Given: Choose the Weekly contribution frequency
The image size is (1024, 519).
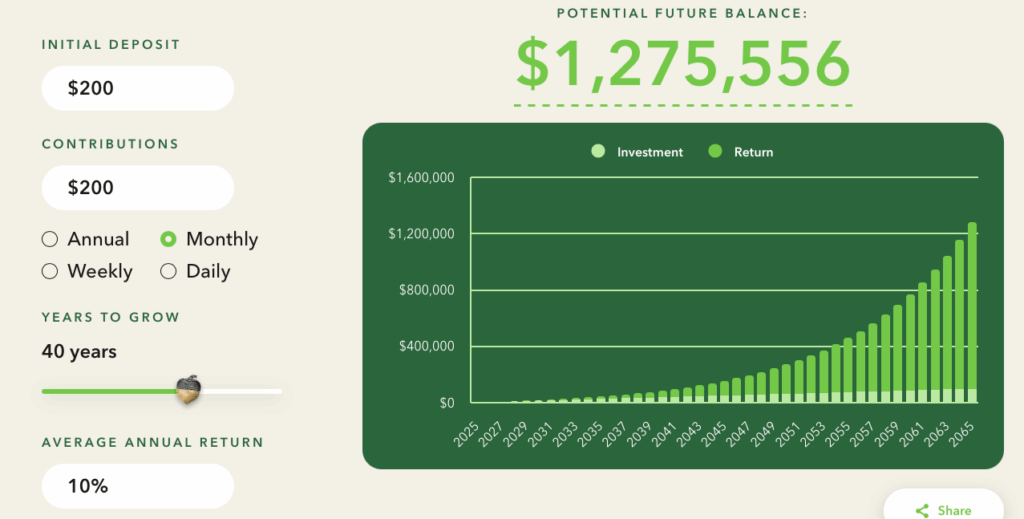Looking at the screenshot, I should pyautogui.click(x=50, y=271).
